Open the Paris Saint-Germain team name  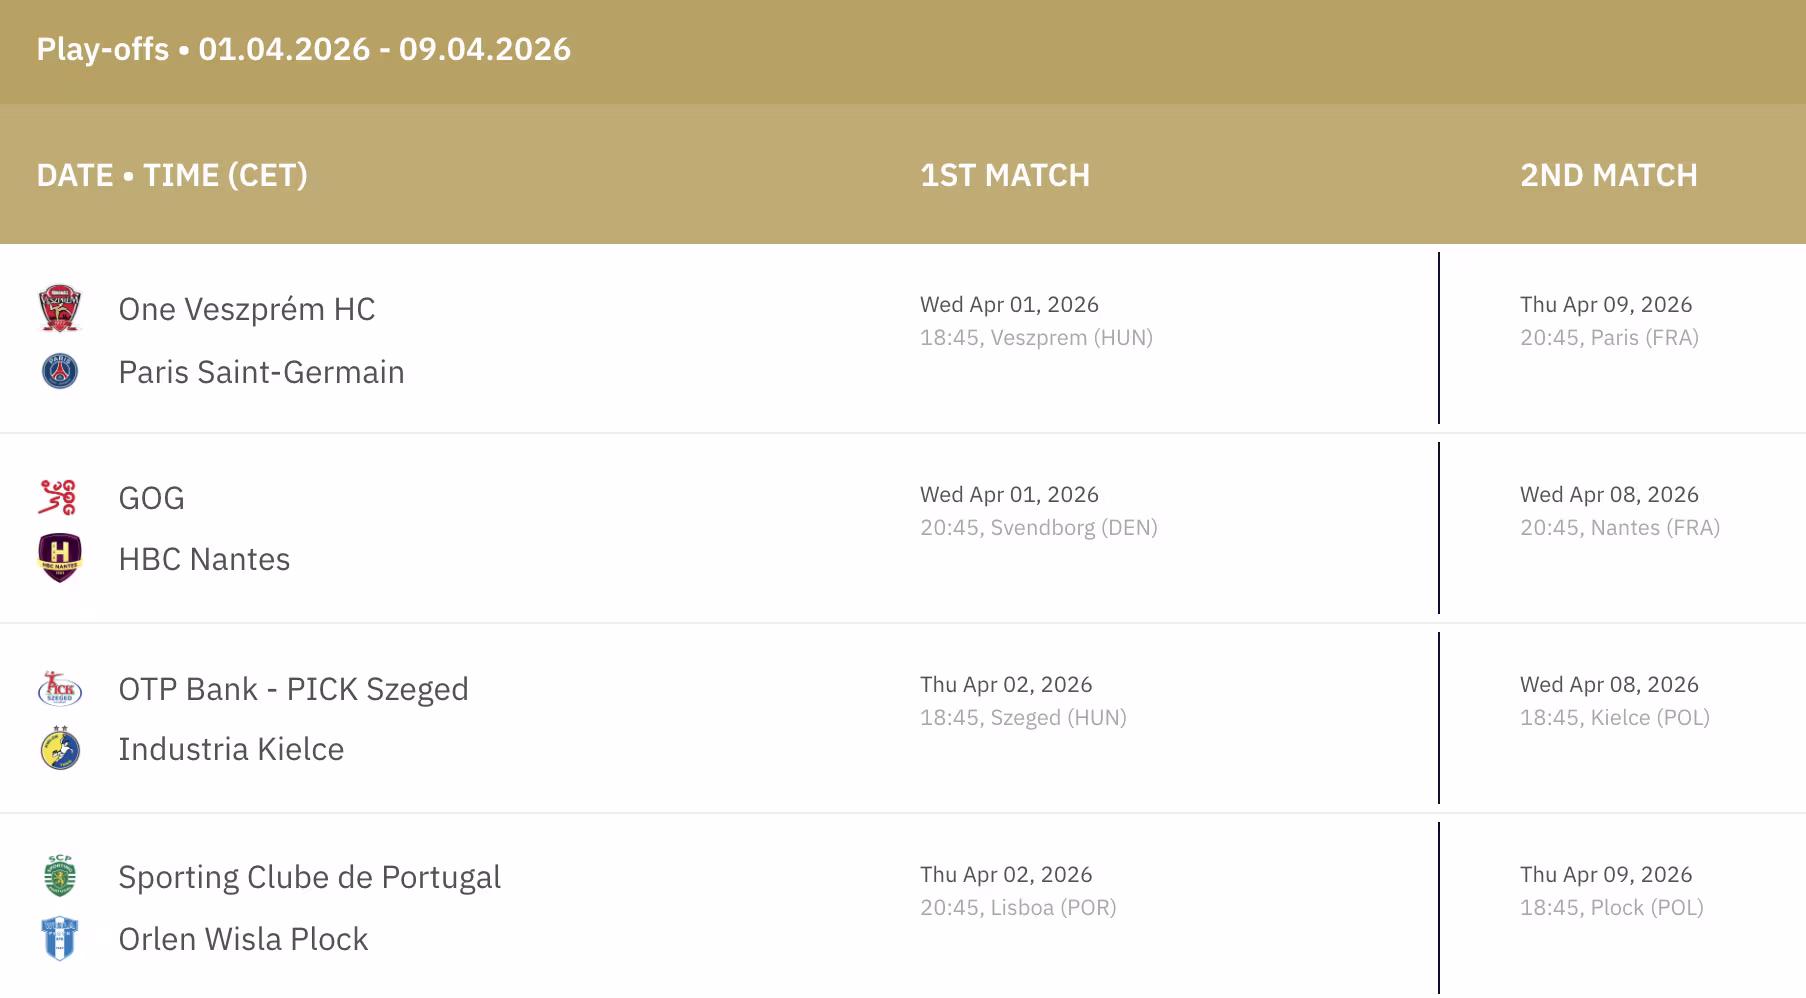pos(261,372)
